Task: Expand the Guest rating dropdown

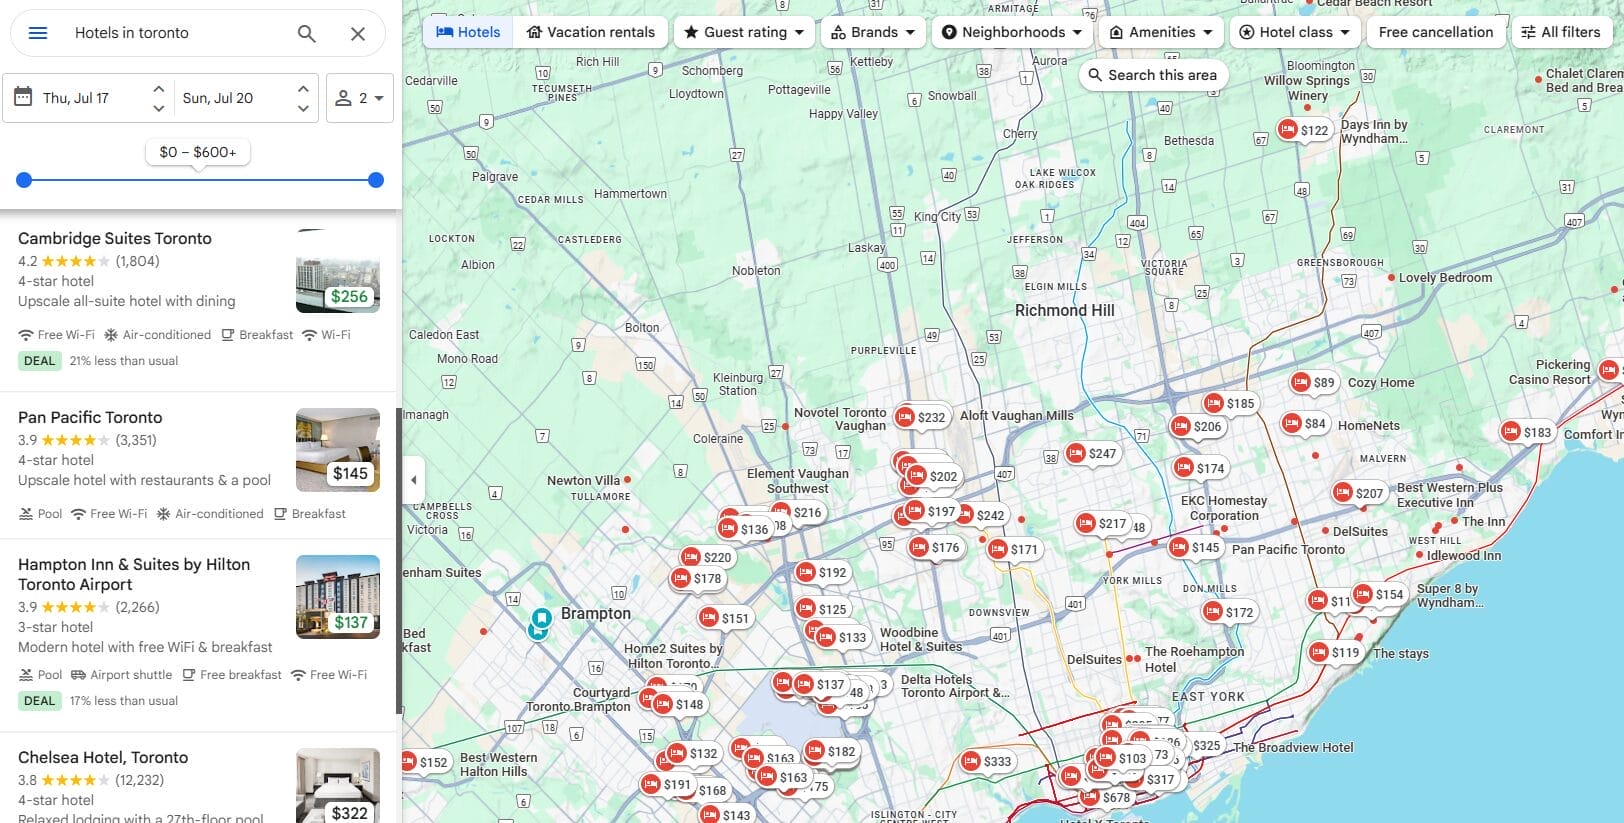Action: [x=744, y=32]
